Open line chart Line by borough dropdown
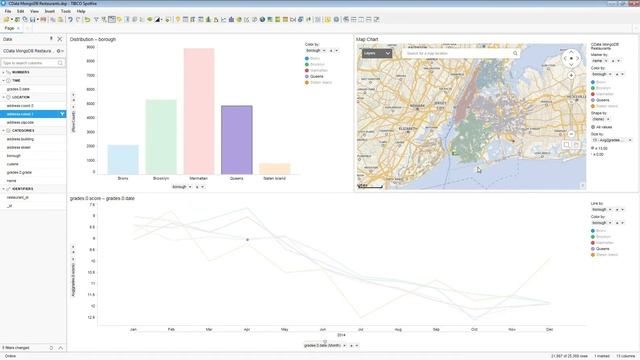640x360 pixels. [x=602, y=209]
